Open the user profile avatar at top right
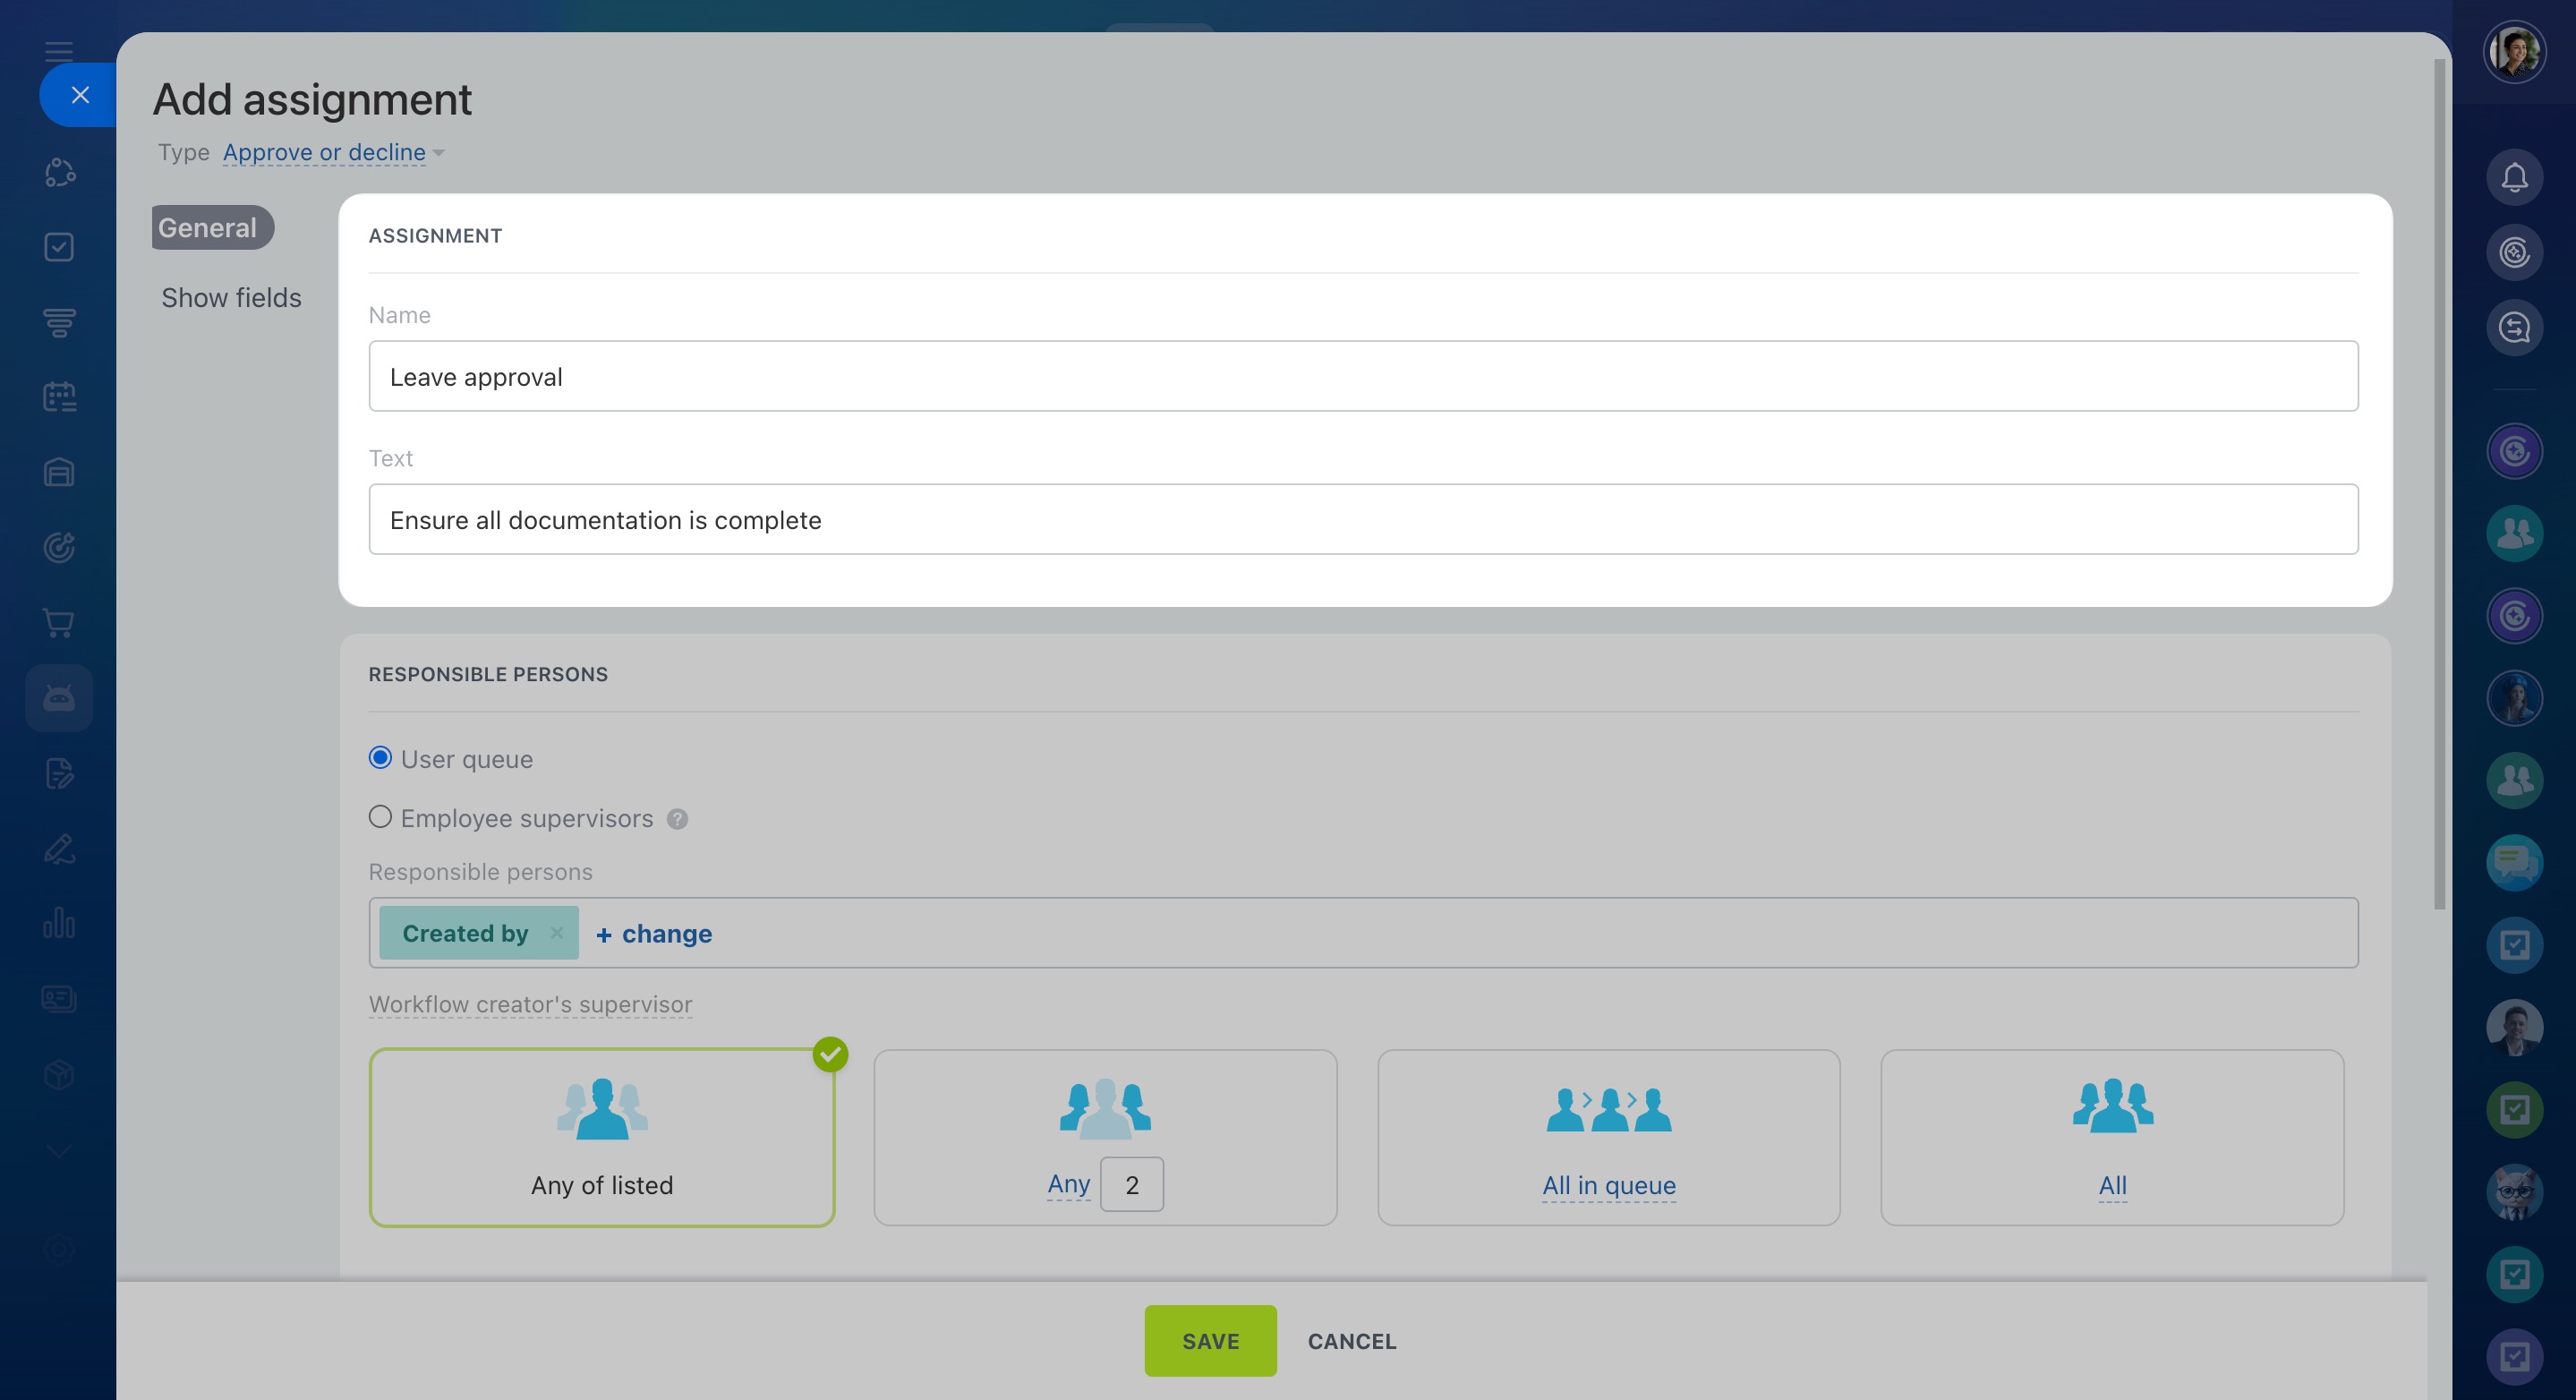This screenshot has height=1400, width=2576. (x=2514, y=51)
